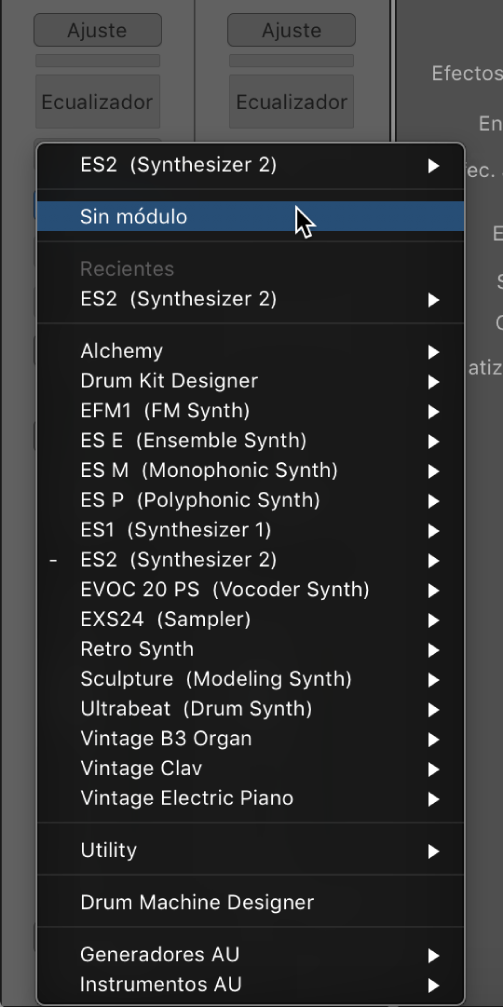Image resolution: width=503 pixels, height=1008 pixels.
Task: Expand the ES E (Ensemble Synth) arrow
Action: point(434,442)
